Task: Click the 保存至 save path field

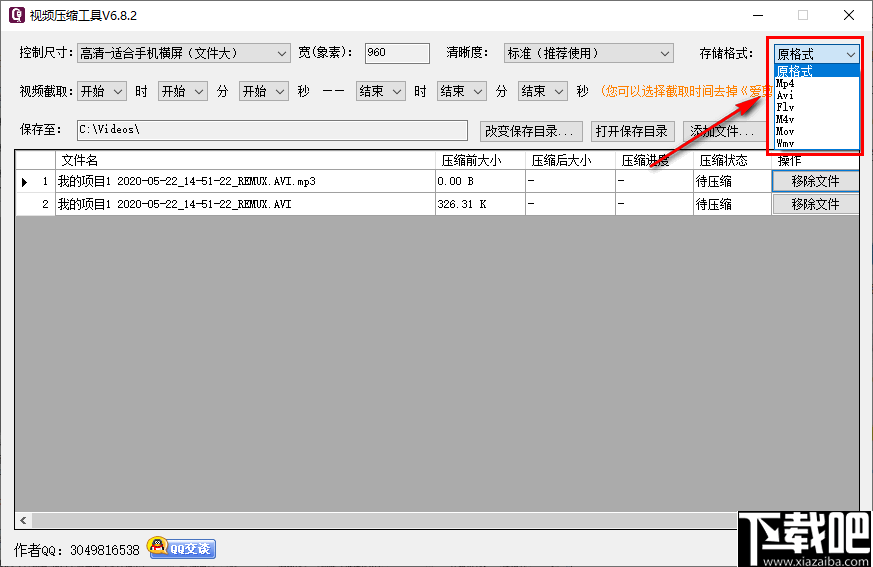Action: tap(272, 130)
